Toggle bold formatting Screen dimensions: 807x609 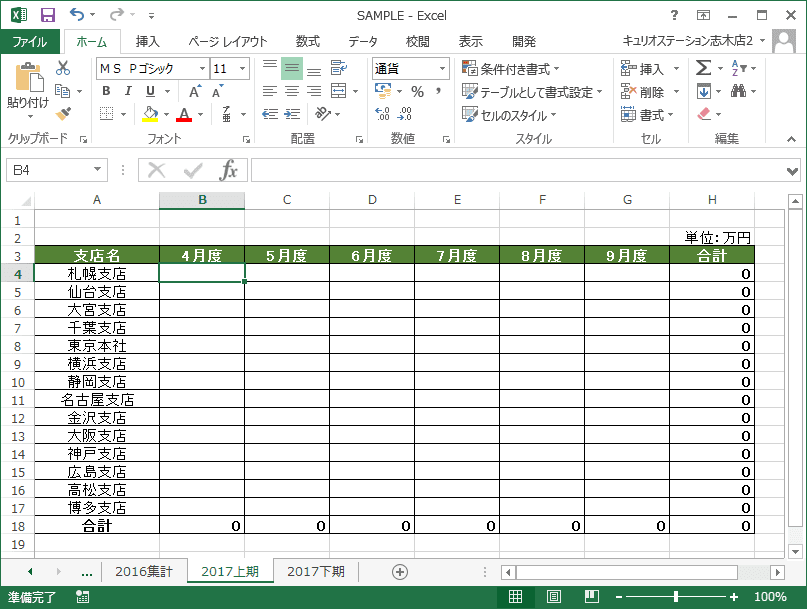106,92
